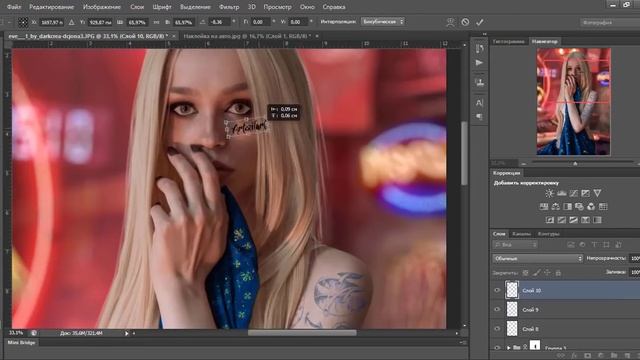The height and width of the screenshot is (360, 640).
Task: Click the rotation angle input field
Action: pos(220,22)
